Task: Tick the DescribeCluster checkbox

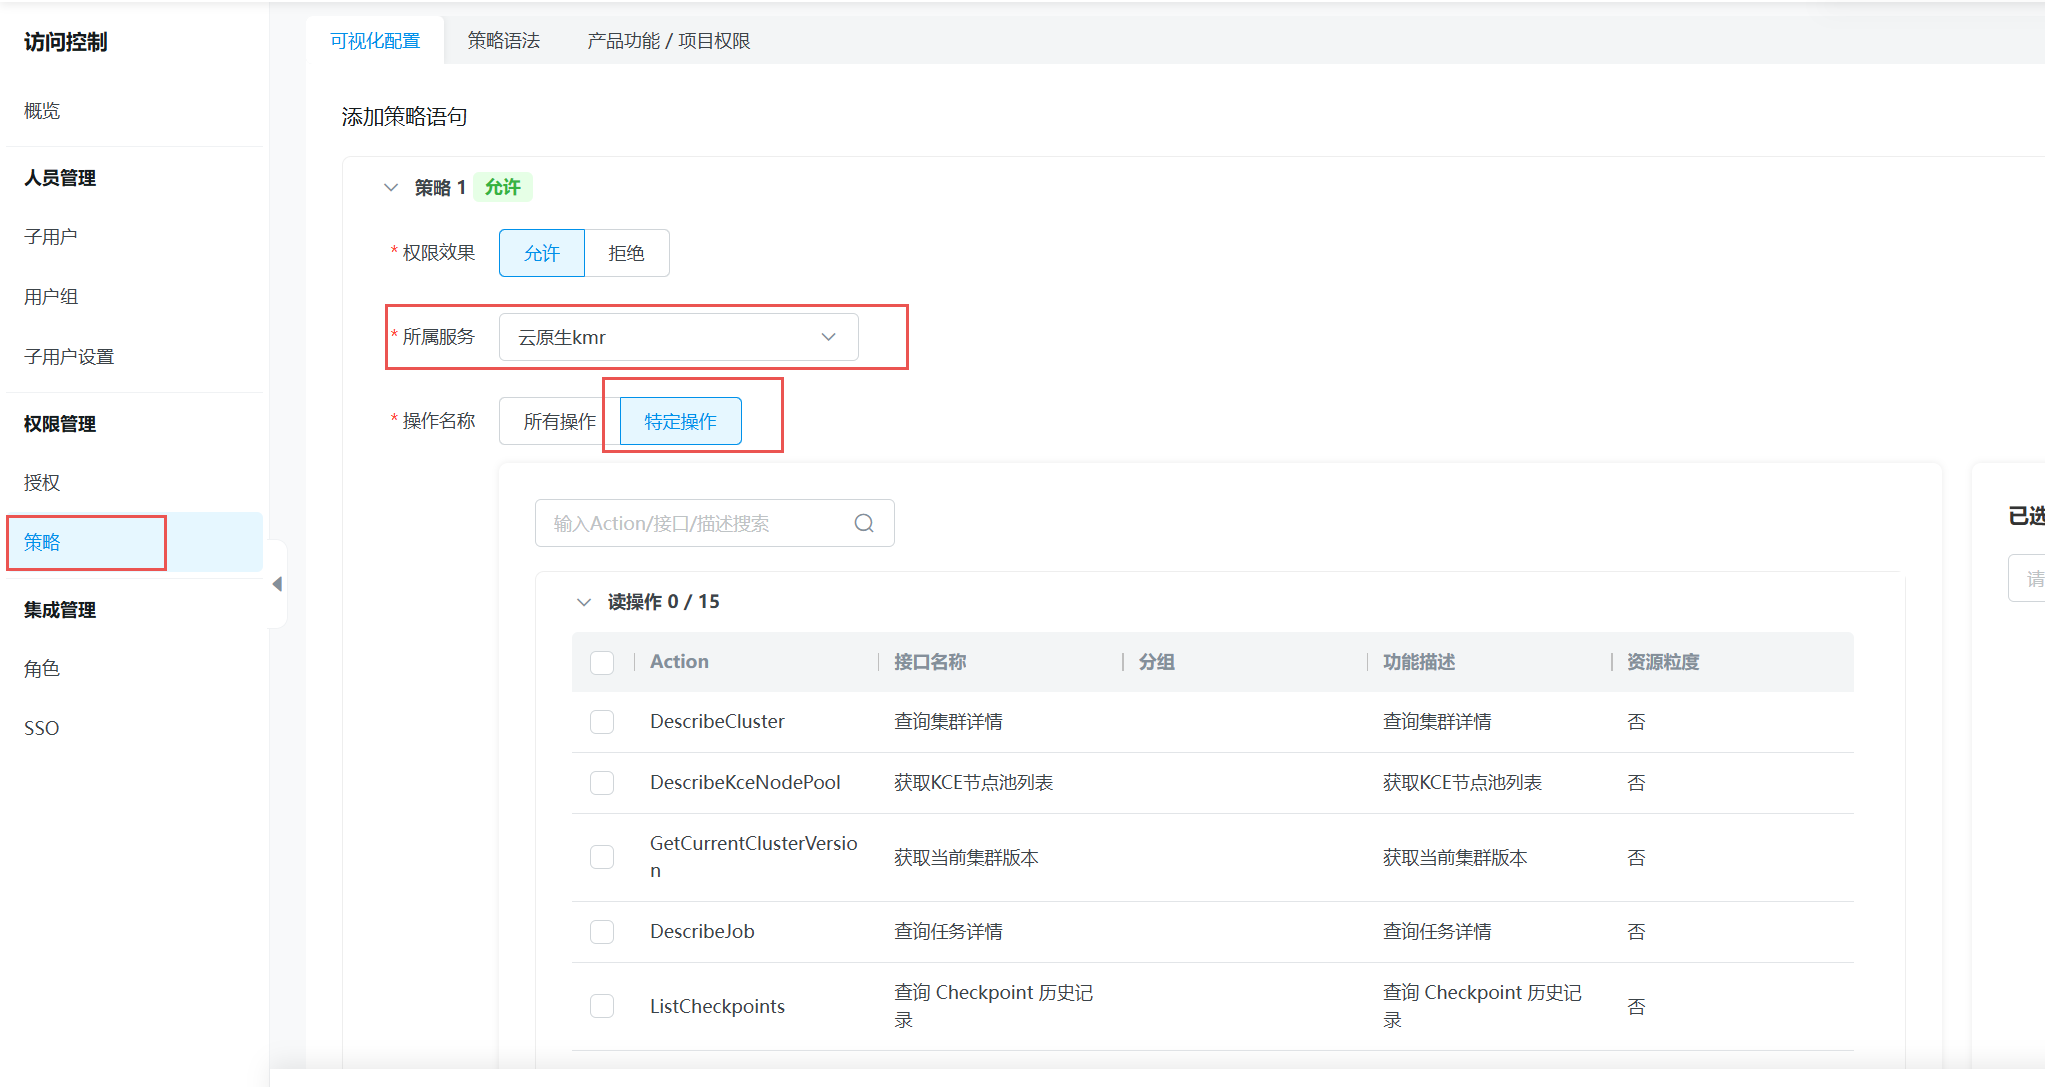Action: coord(602,722)
